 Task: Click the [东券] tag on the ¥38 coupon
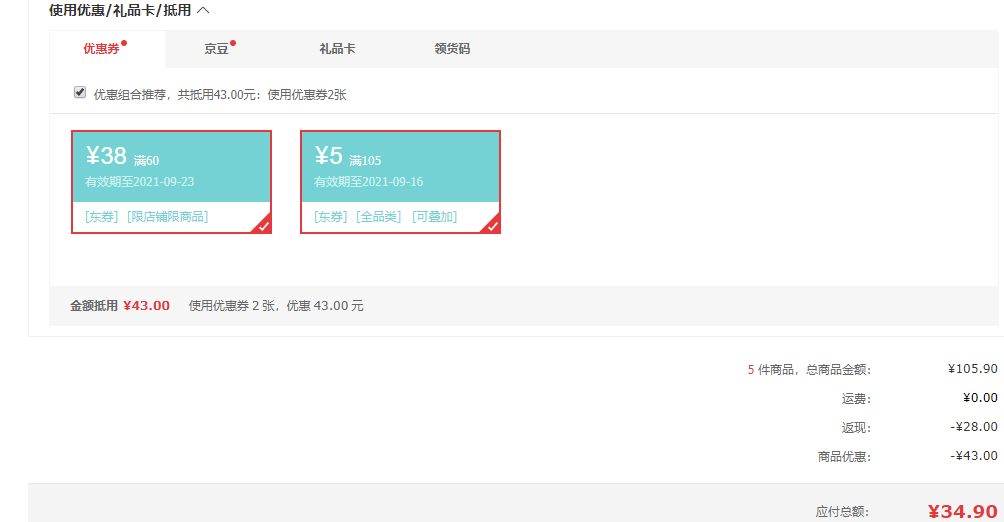pos(102,217)
